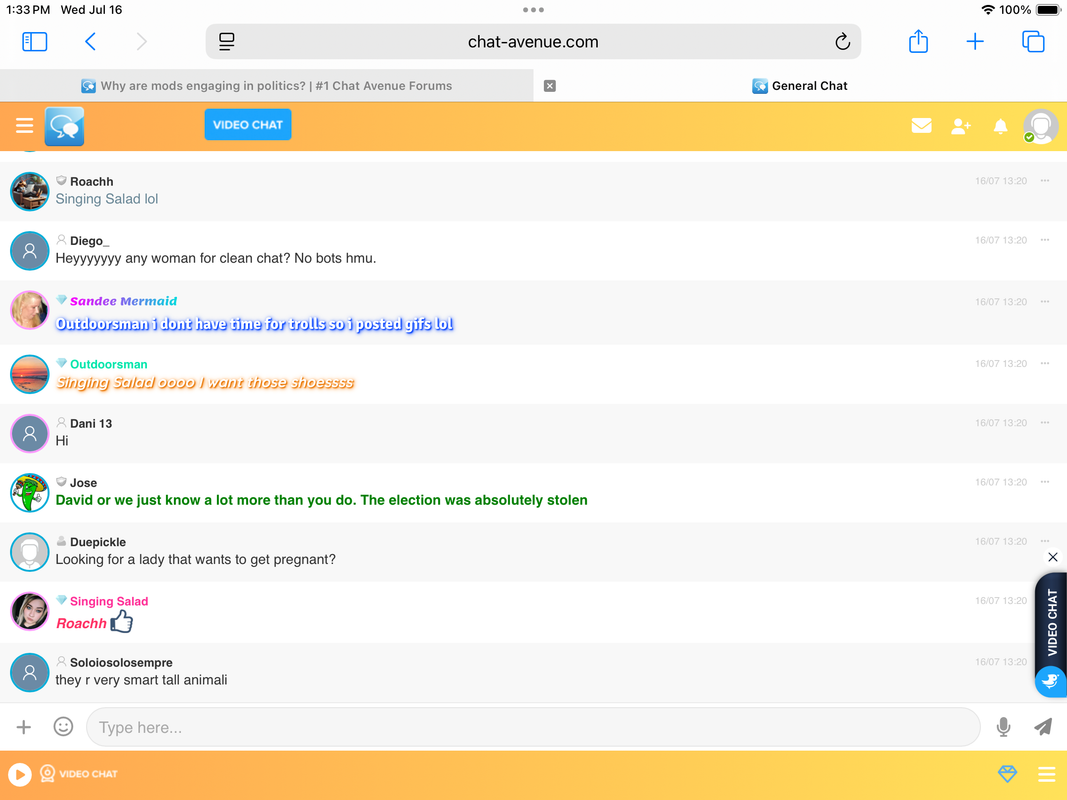Screen dimensions: 1067x800
Task: Switch to the mods engaging in politics tab
Action: point(267,86)
